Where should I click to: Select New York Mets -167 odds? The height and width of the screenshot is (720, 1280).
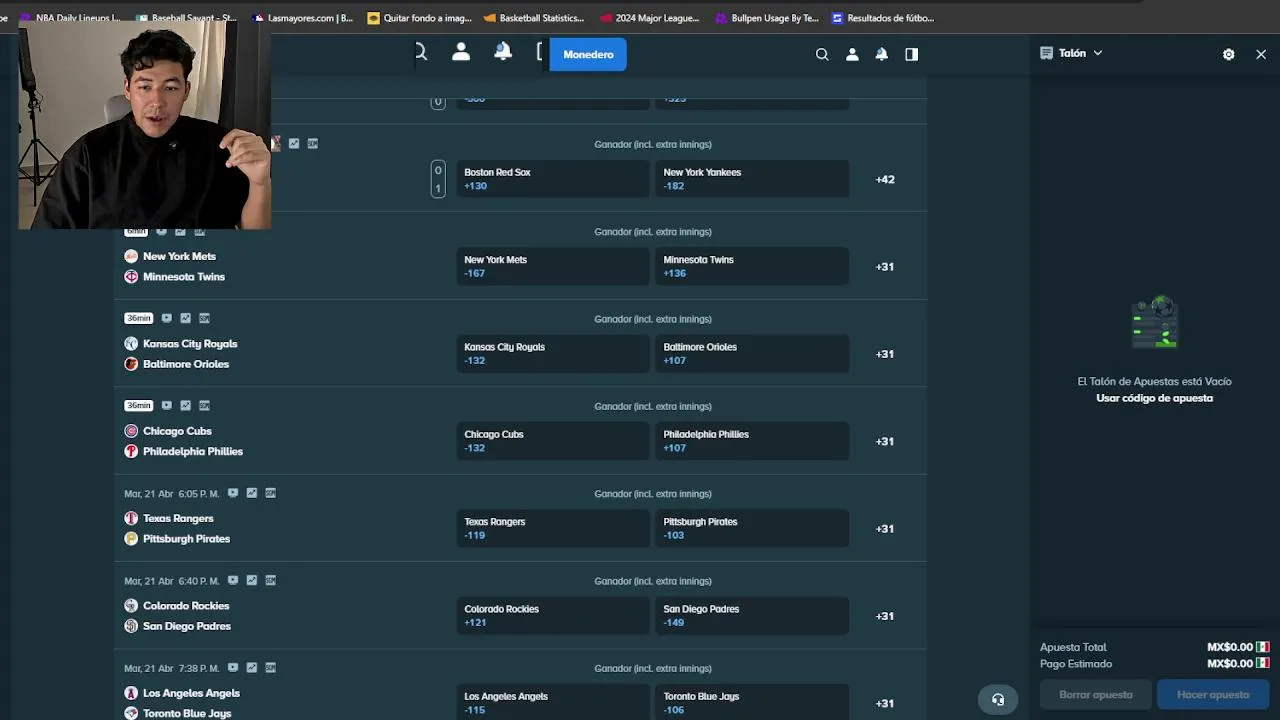pyautogui.click(x=553, y=266)
